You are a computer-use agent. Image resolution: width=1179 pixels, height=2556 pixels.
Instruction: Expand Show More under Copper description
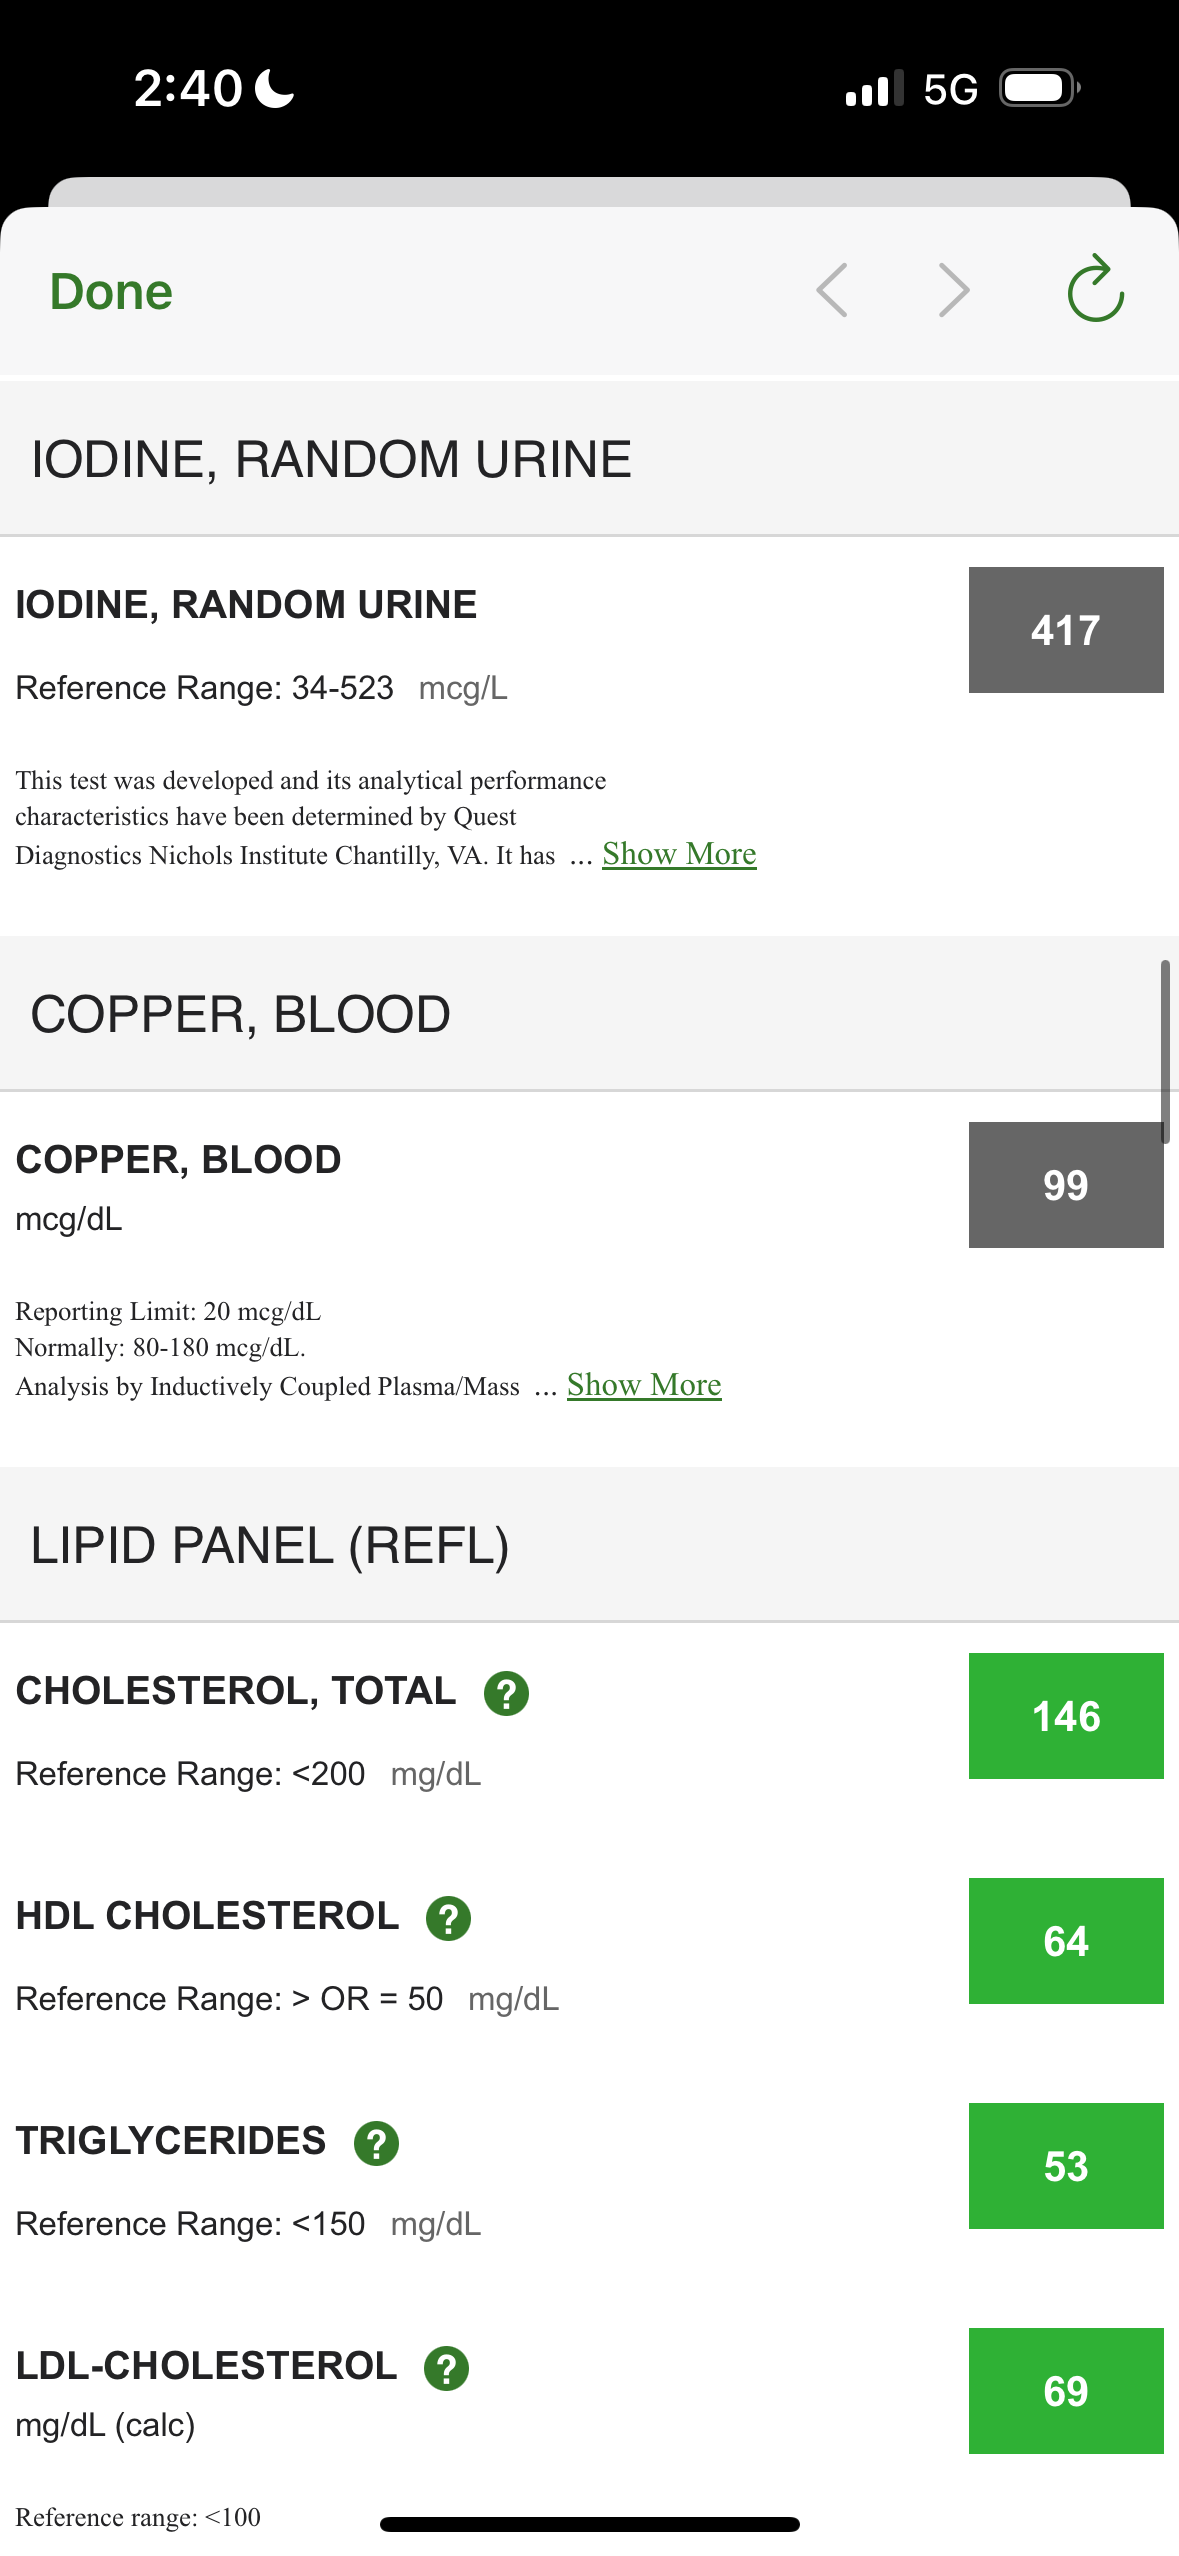click(644, 1385)
